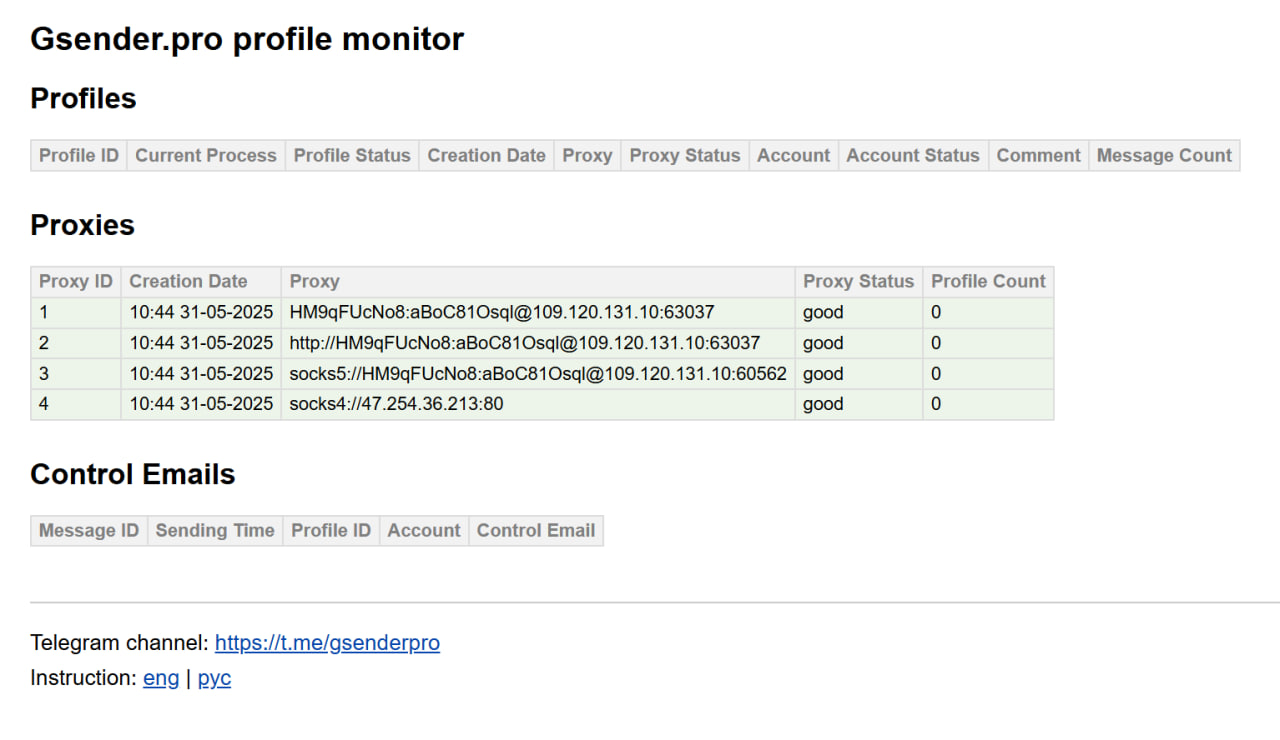The image size is (1280, 740).
Task: Click the Comment column header
Action: point(1038,155)
